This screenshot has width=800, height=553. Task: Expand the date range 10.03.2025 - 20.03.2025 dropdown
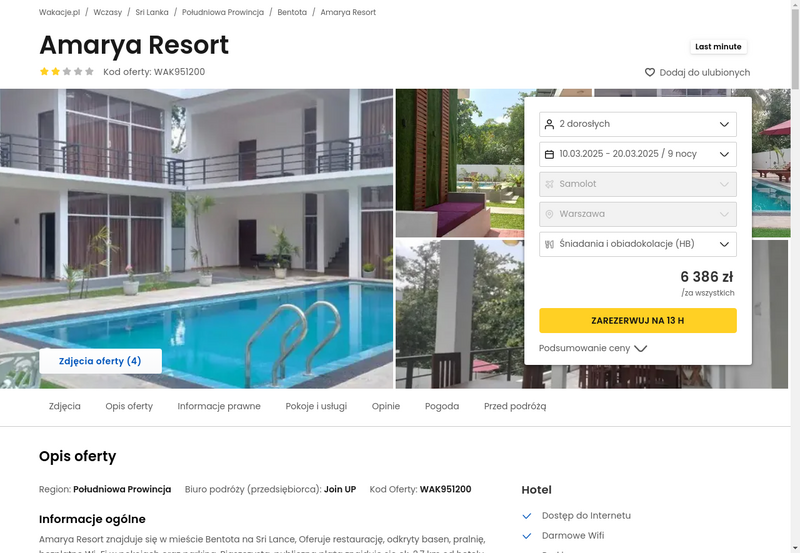[x=638, y=154]
